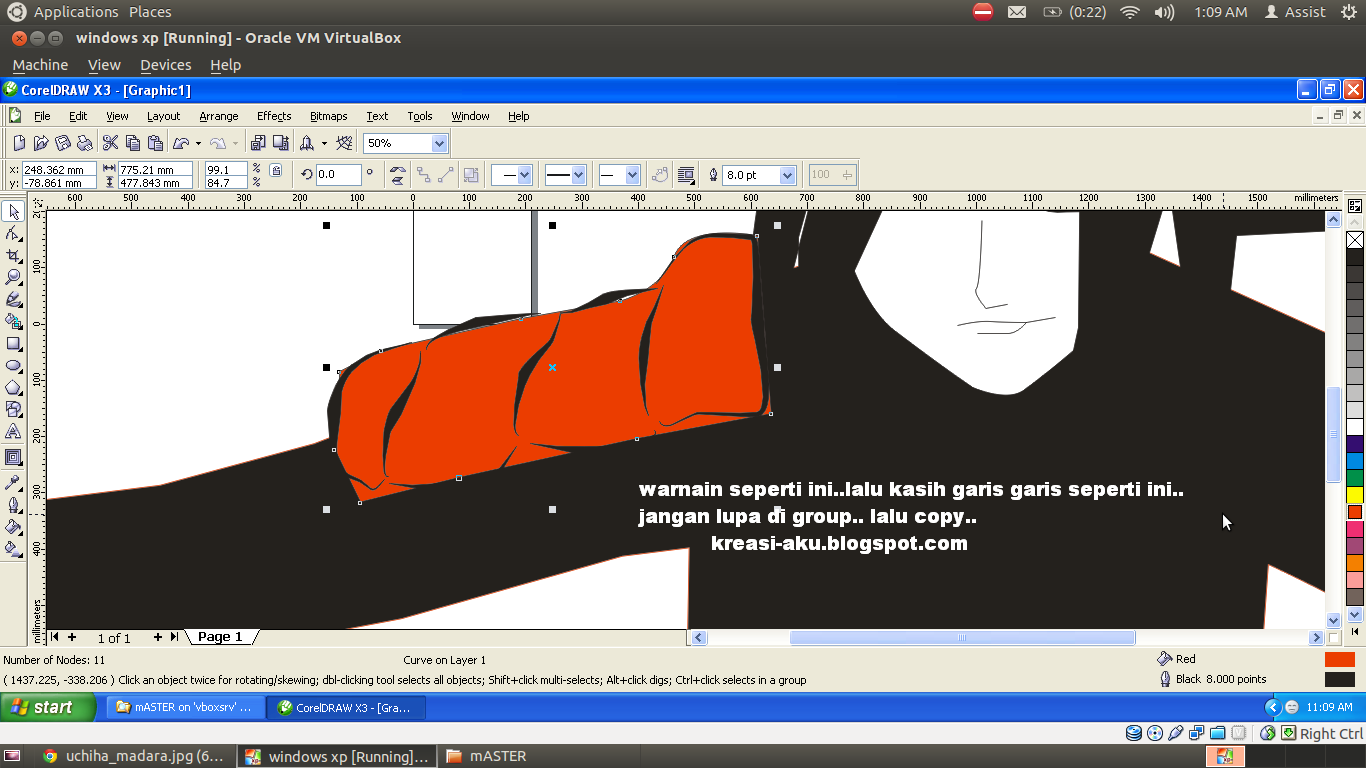Image resolution: width=1366 pixels, height=768 pixels.
Task: Click the no-fill X swatch in palette
Action: pos(1355,240)
